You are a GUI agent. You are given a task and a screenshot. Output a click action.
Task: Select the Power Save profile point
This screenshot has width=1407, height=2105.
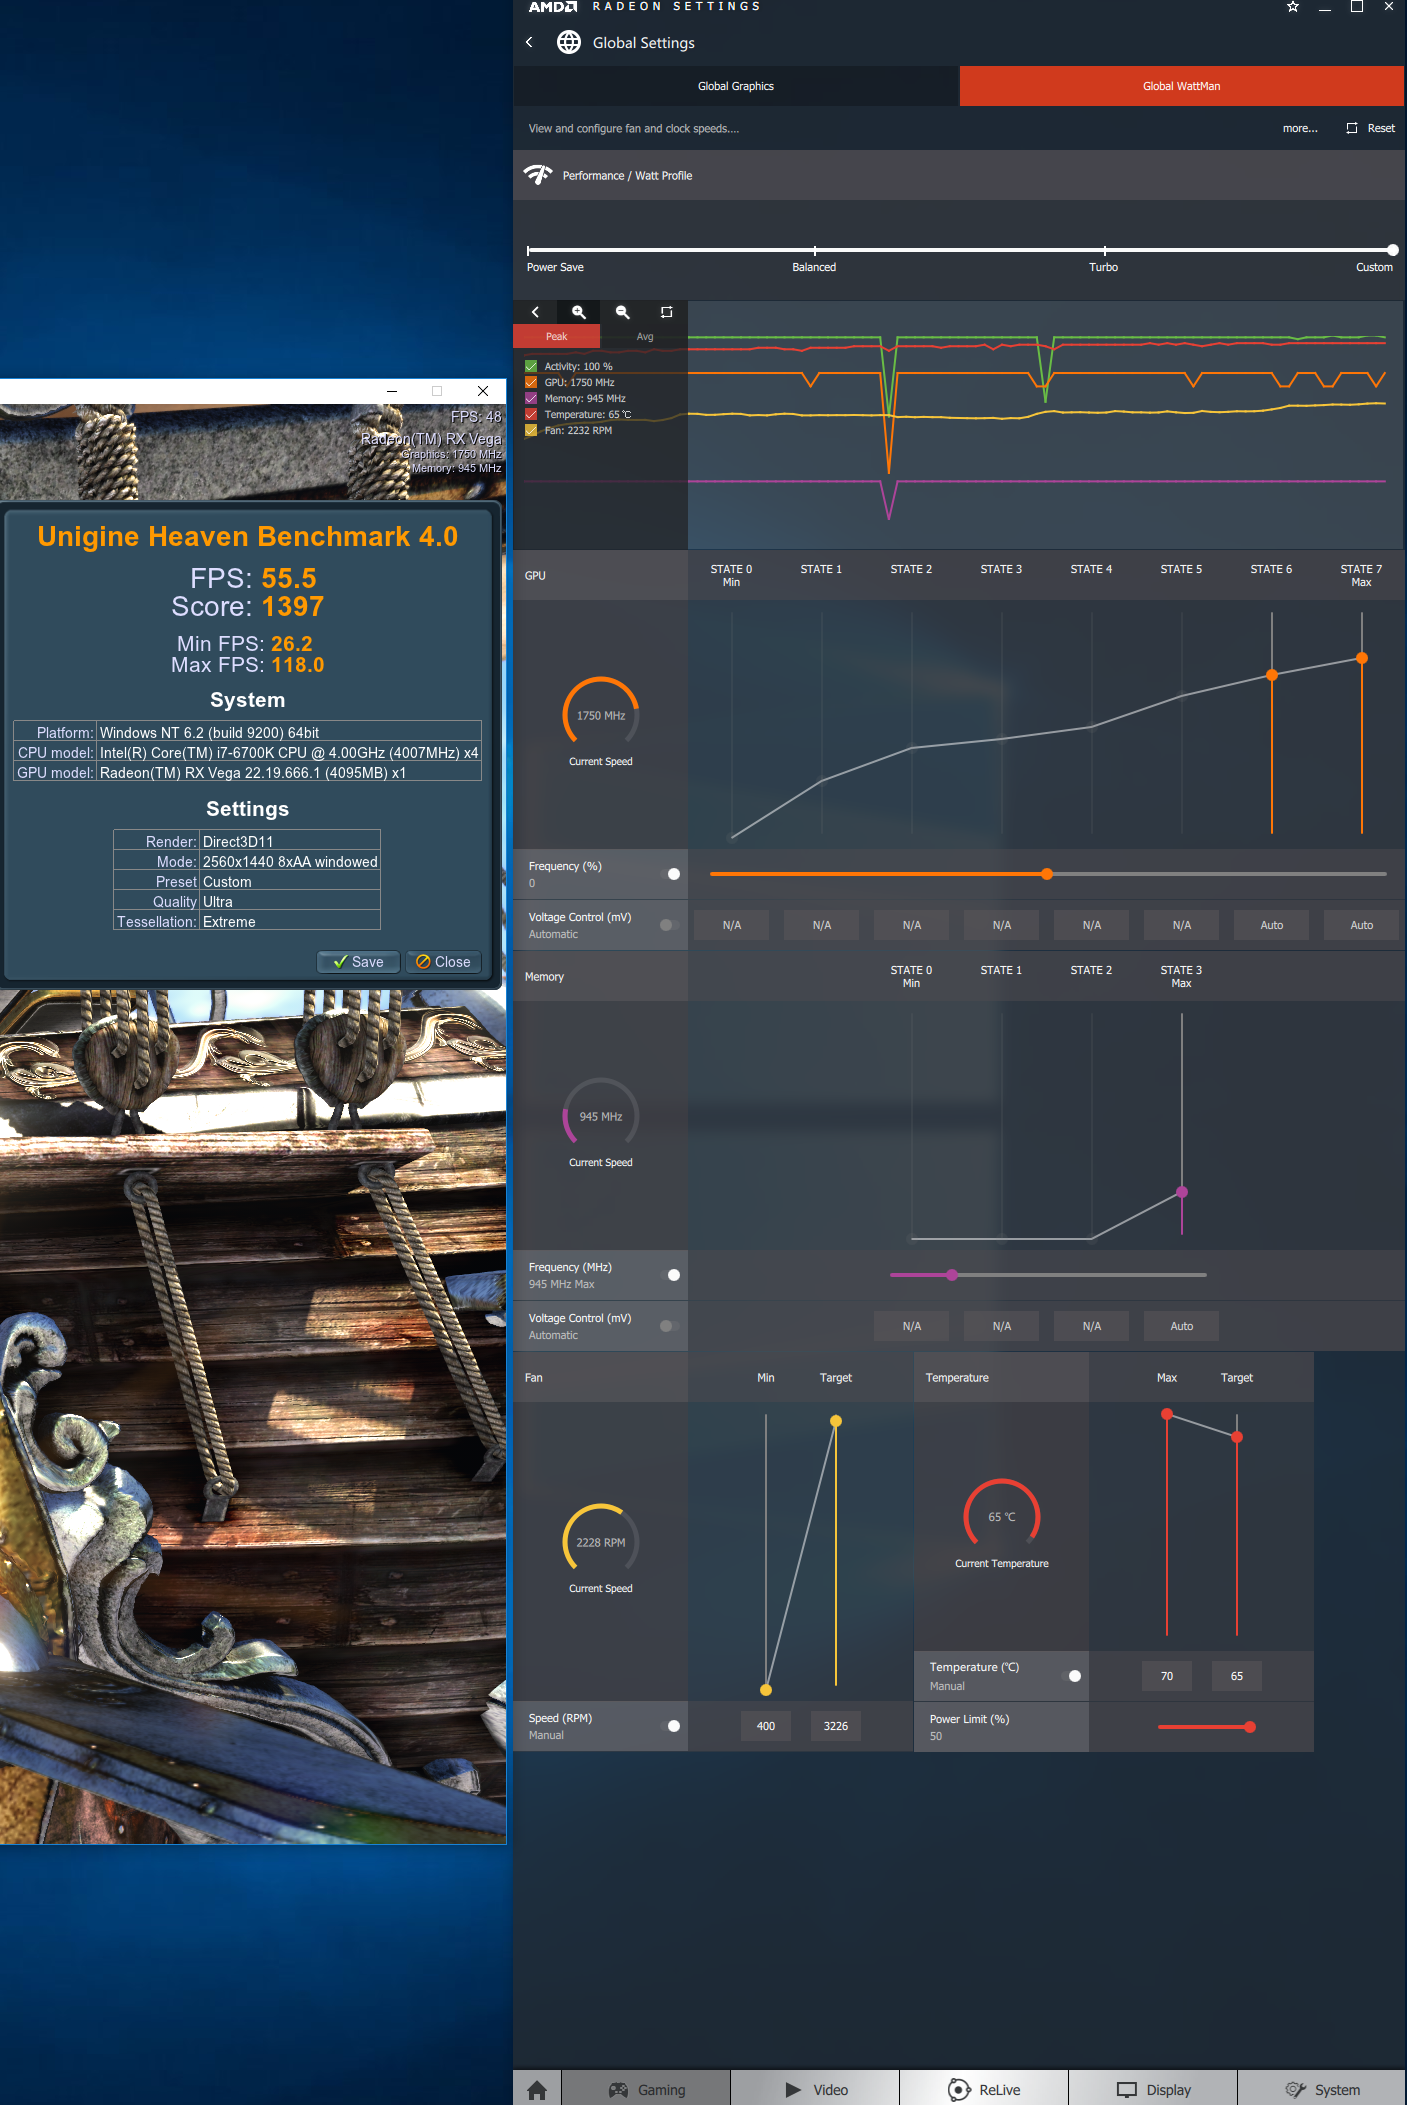529,250
